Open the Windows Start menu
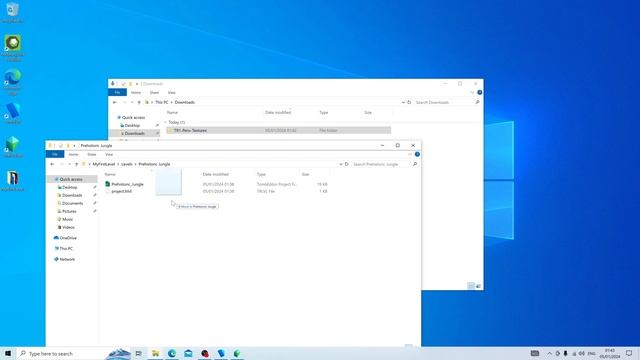This screenshot has width=640, height=360. point(8,353)
